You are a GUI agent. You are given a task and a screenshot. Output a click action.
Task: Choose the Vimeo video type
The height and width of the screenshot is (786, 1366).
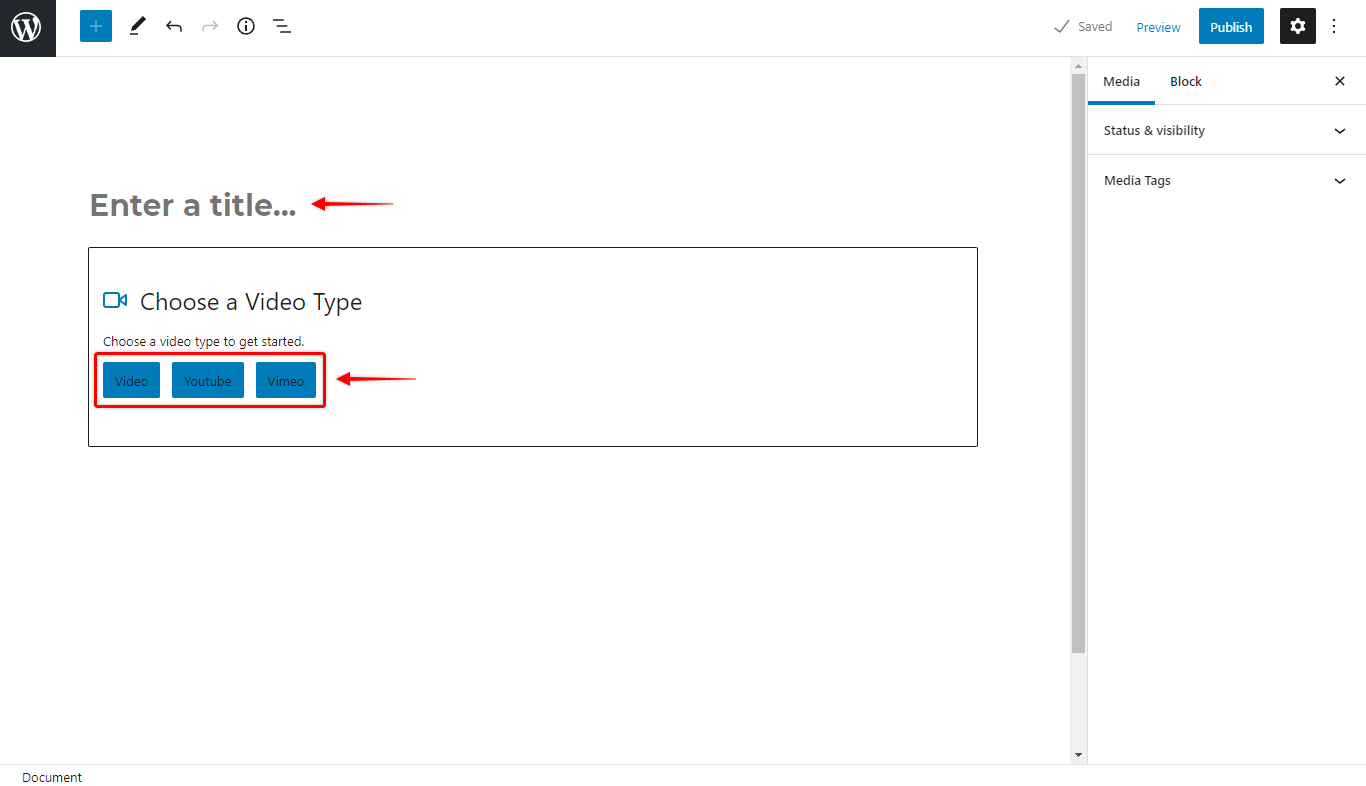click(286, 380)
